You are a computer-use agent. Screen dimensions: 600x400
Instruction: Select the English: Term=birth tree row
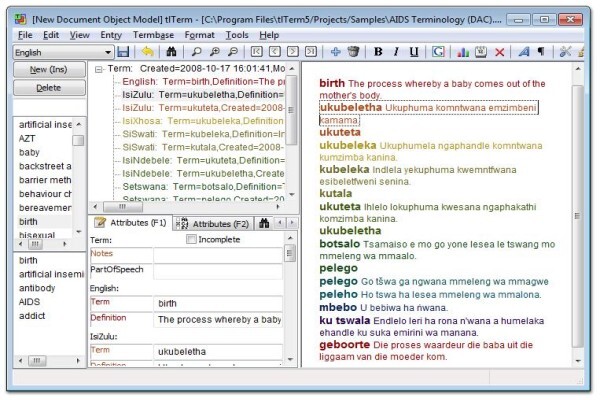(x=204, y=82)
